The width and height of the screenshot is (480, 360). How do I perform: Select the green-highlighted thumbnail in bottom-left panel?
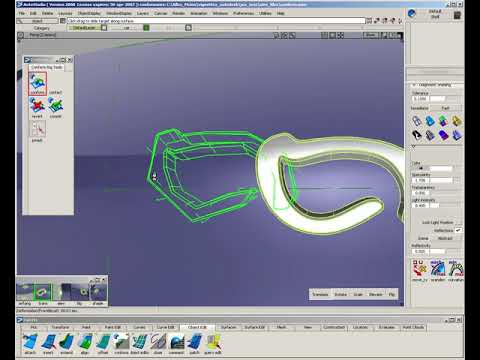(x=43, y=292)
